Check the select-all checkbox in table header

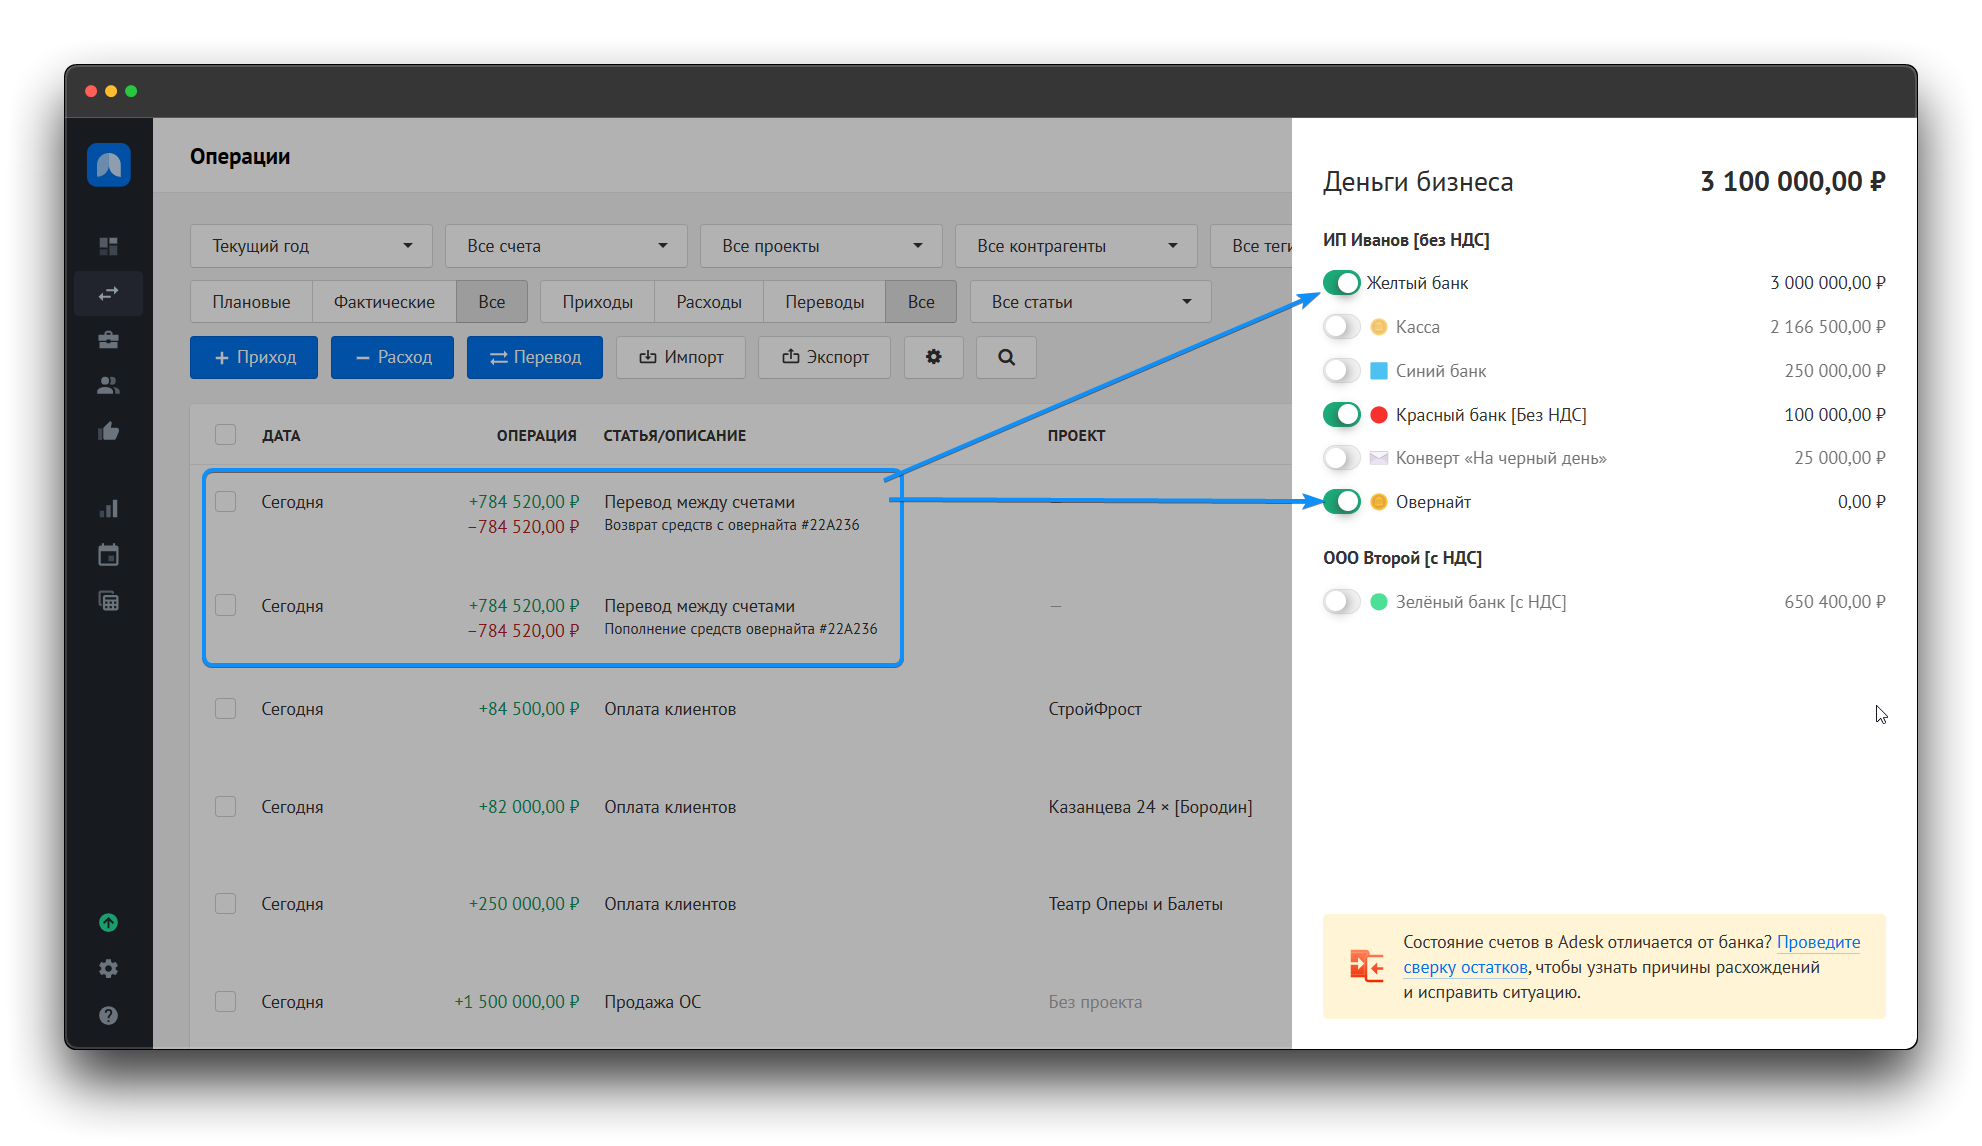tap(226, 435)
